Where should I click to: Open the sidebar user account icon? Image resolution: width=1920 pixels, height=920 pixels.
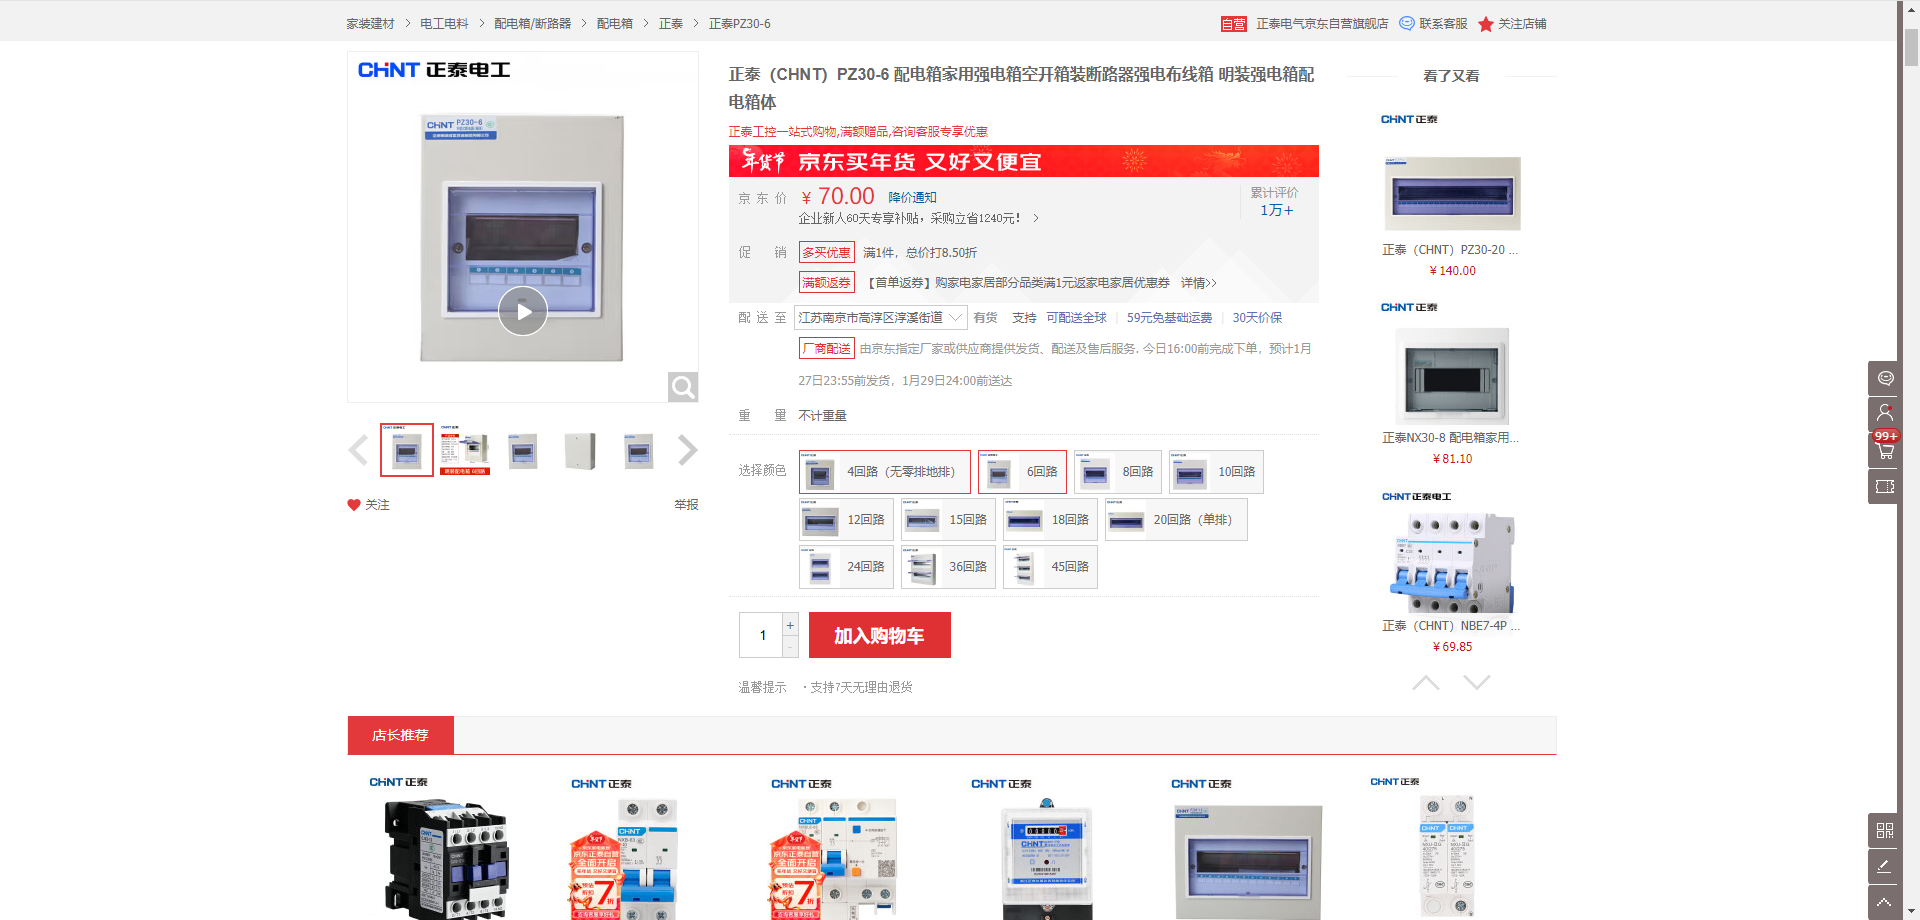(x=1884, y=413)
